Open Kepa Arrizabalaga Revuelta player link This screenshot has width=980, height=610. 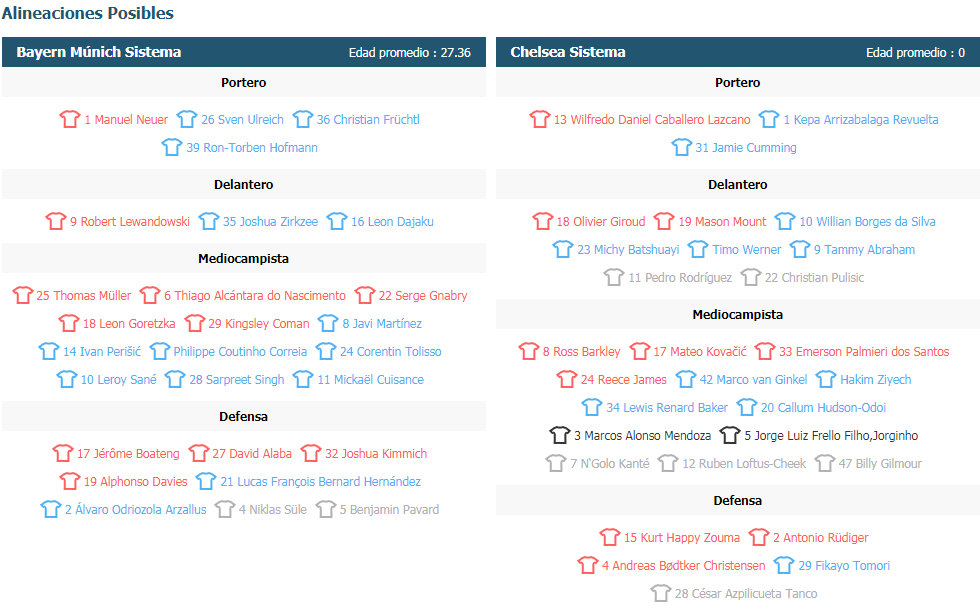click(861, 119)
